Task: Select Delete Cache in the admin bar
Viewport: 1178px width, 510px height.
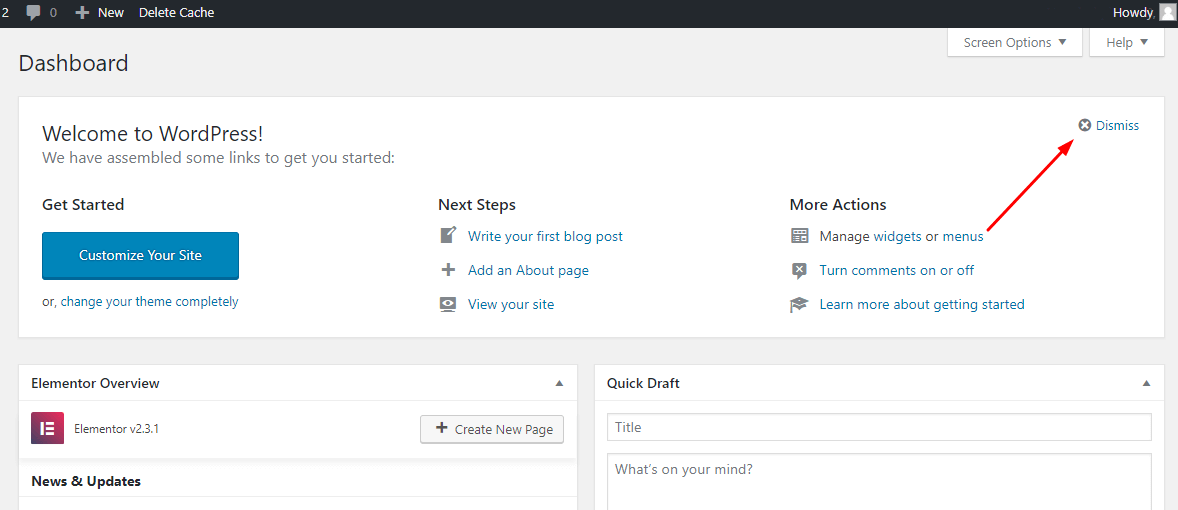Action: click(x=177, y=13)
